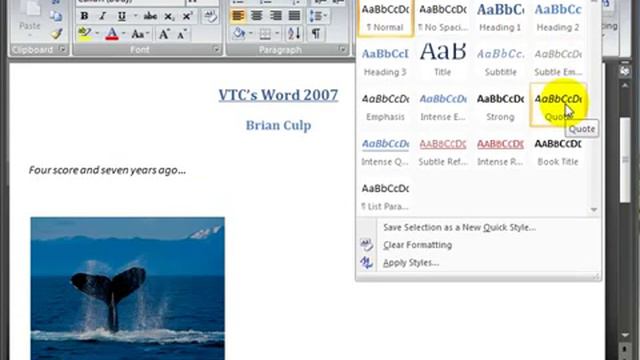Apply Text Highlight Color
This screenshot has height=360, width=640.
tap(84, 33)
